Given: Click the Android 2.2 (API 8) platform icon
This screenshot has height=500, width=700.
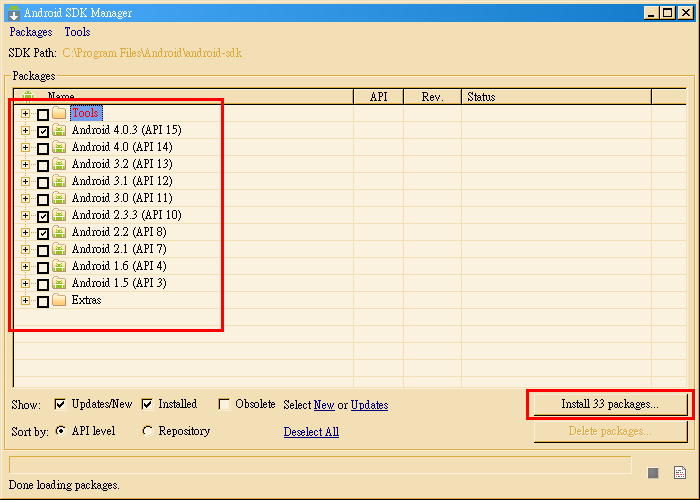Looking at the screenshot, I should (59, 232).
